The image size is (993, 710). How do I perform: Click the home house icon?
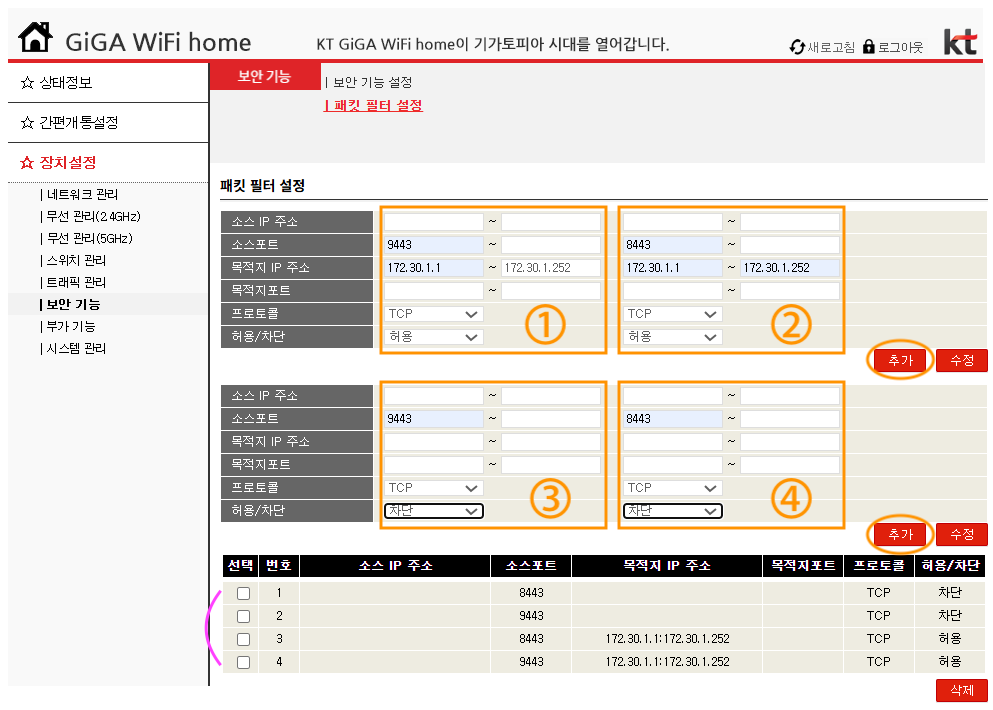click(35, 37)
